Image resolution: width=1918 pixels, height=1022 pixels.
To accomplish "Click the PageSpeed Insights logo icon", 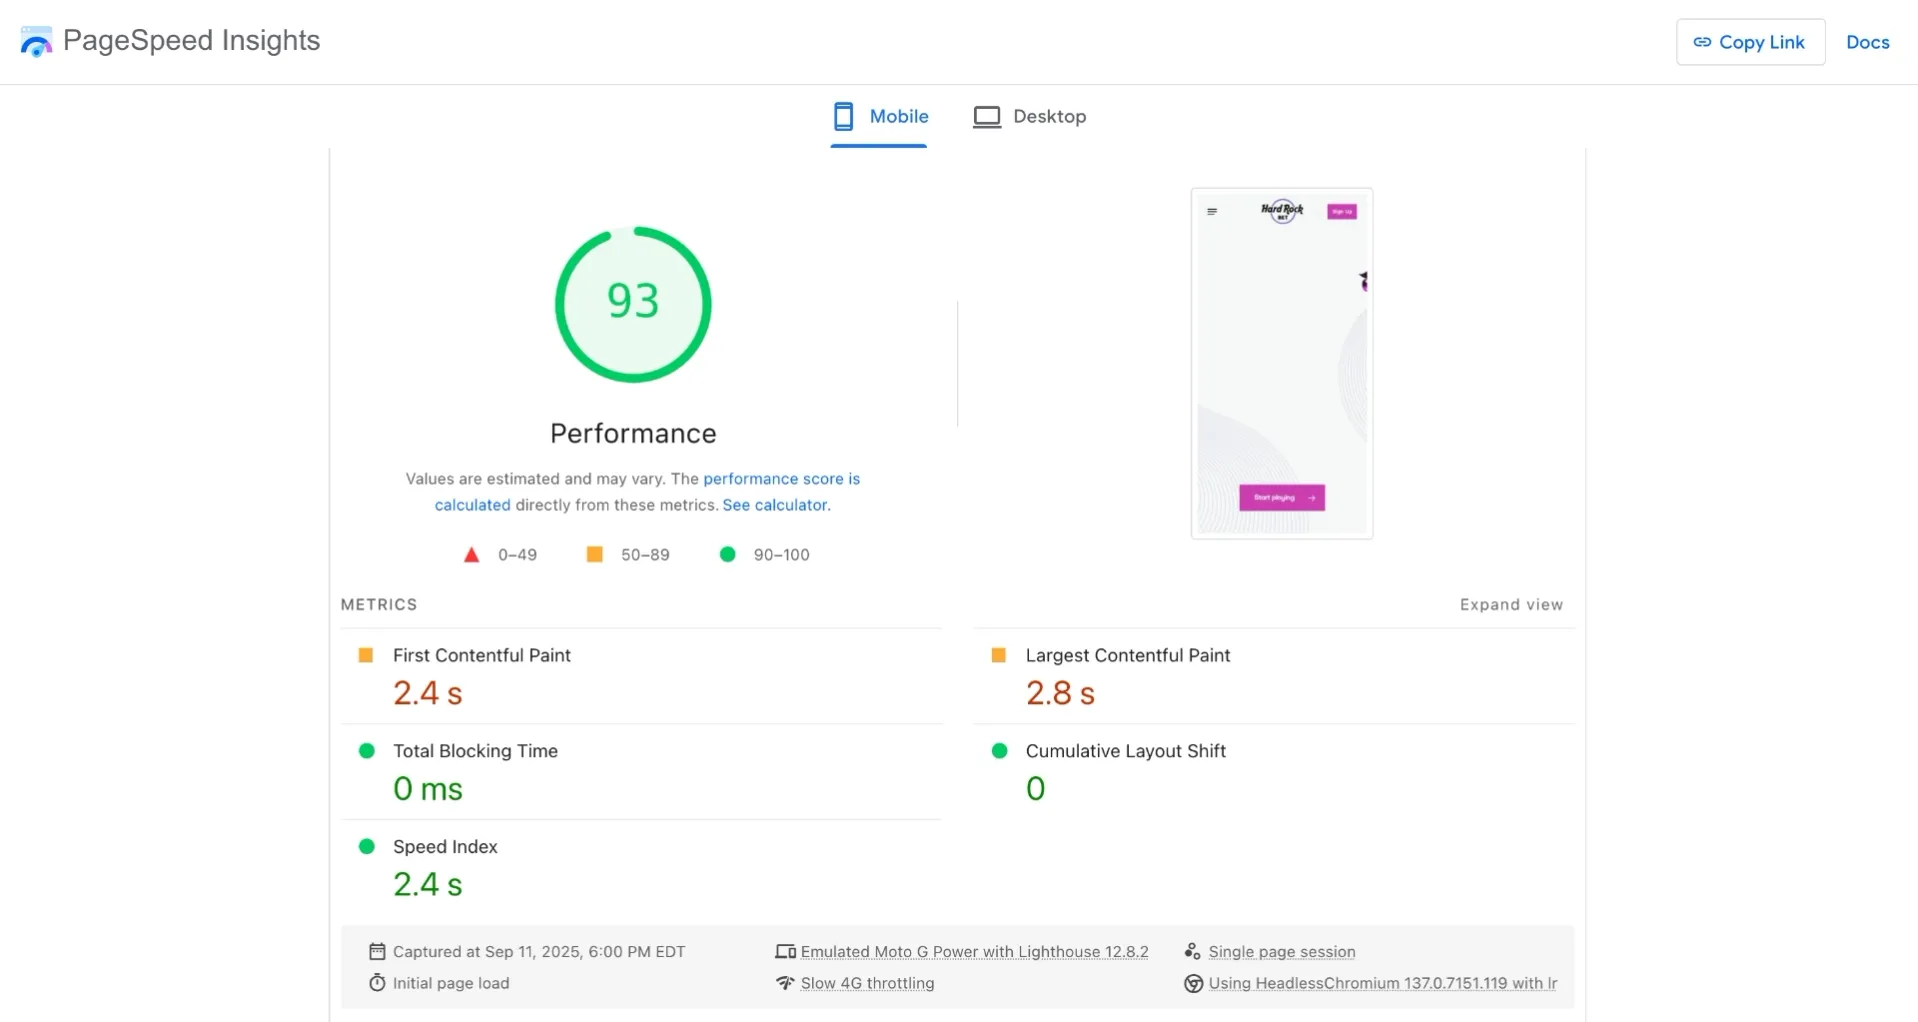I will point(37,42).
